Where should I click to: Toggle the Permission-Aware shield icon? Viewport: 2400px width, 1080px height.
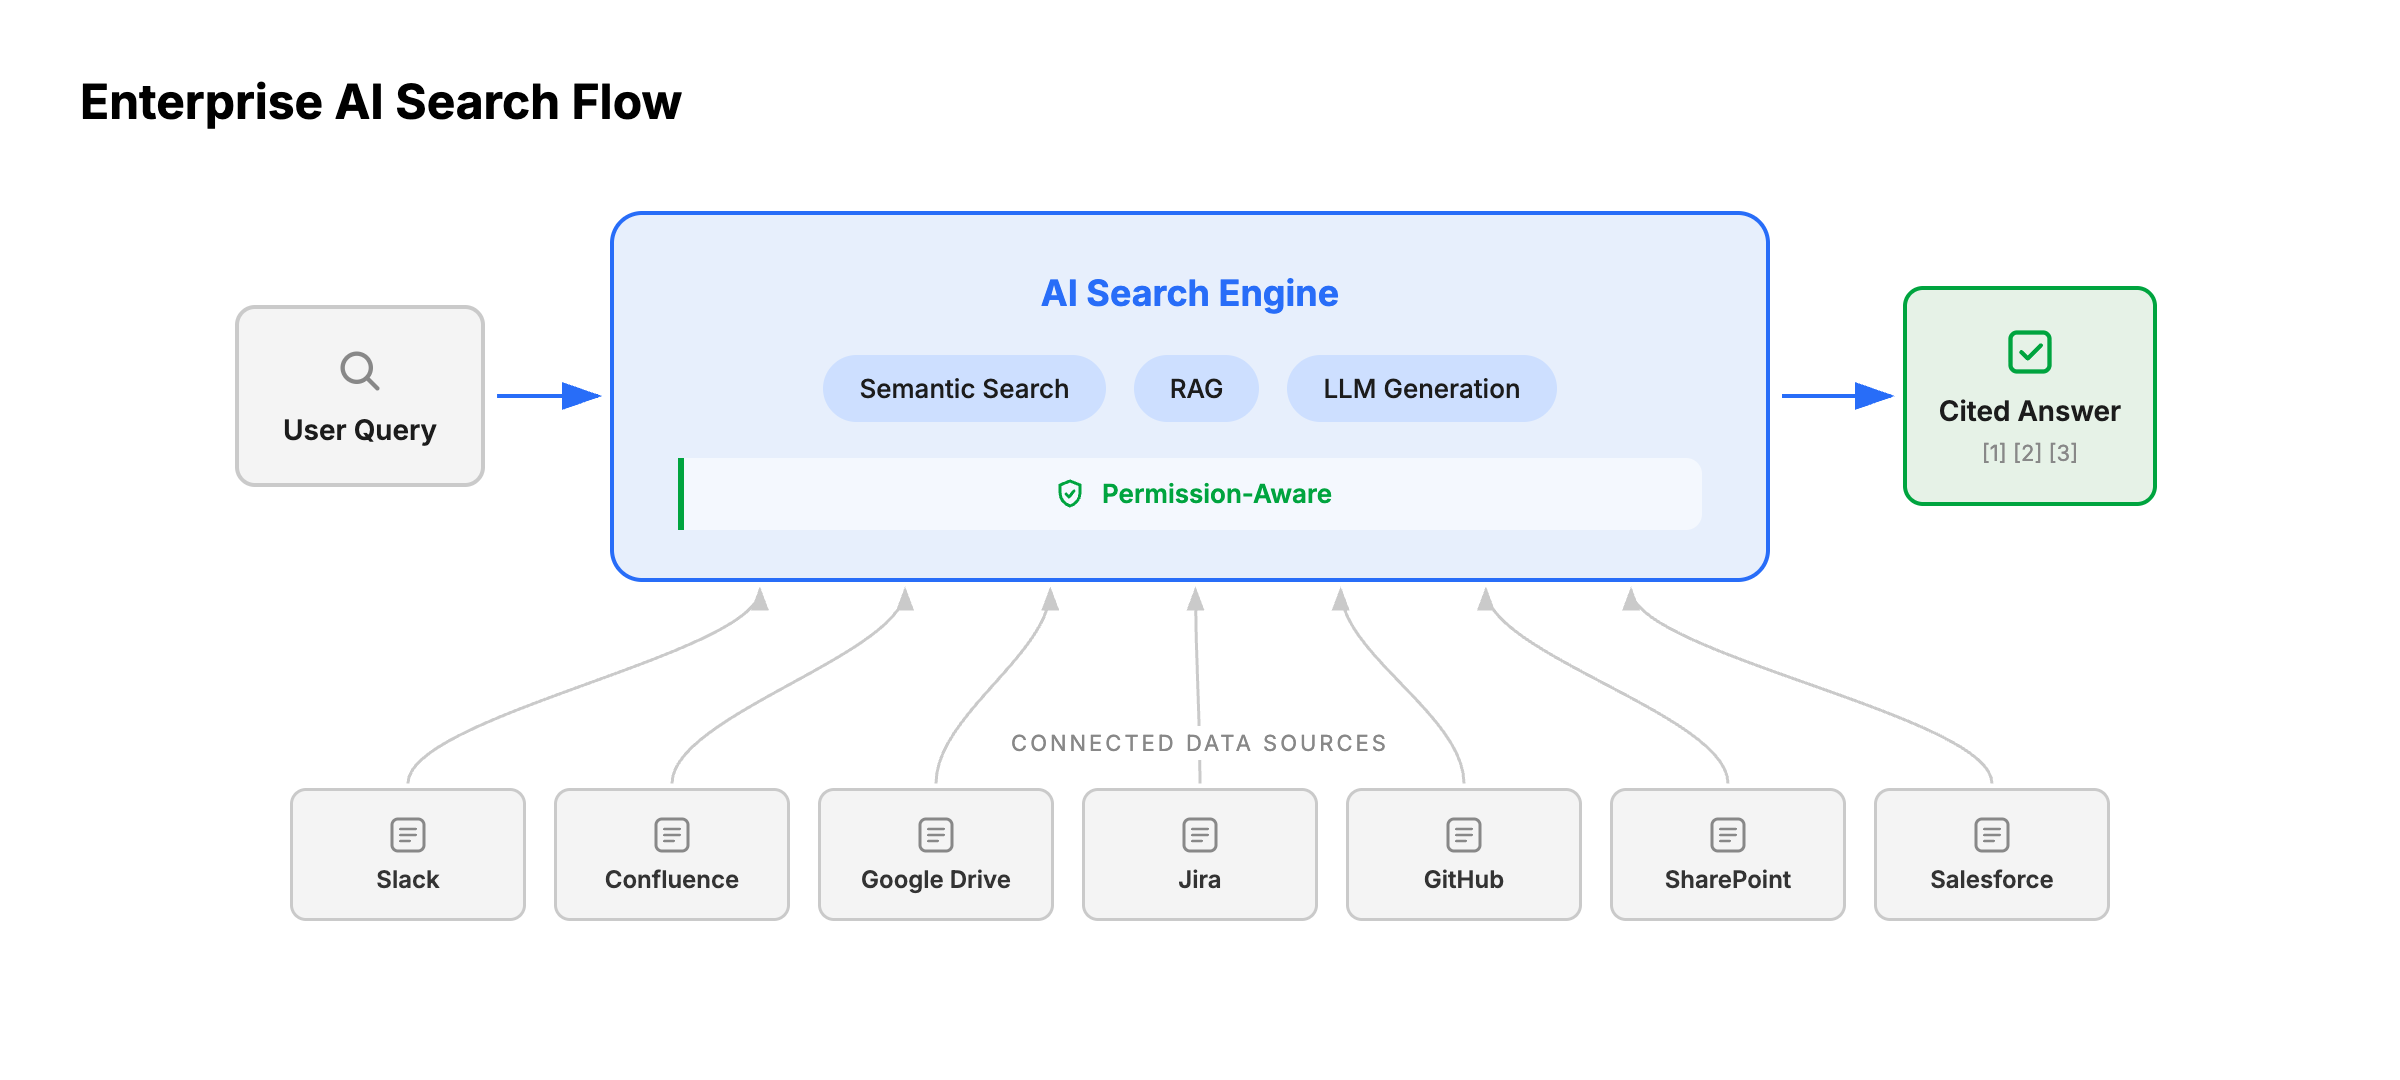tap(1069, 493)
